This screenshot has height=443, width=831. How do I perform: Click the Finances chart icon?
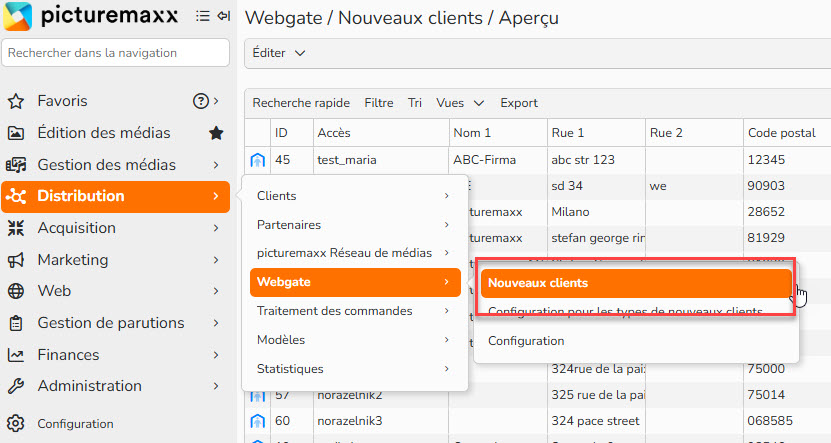coord(16,355)
